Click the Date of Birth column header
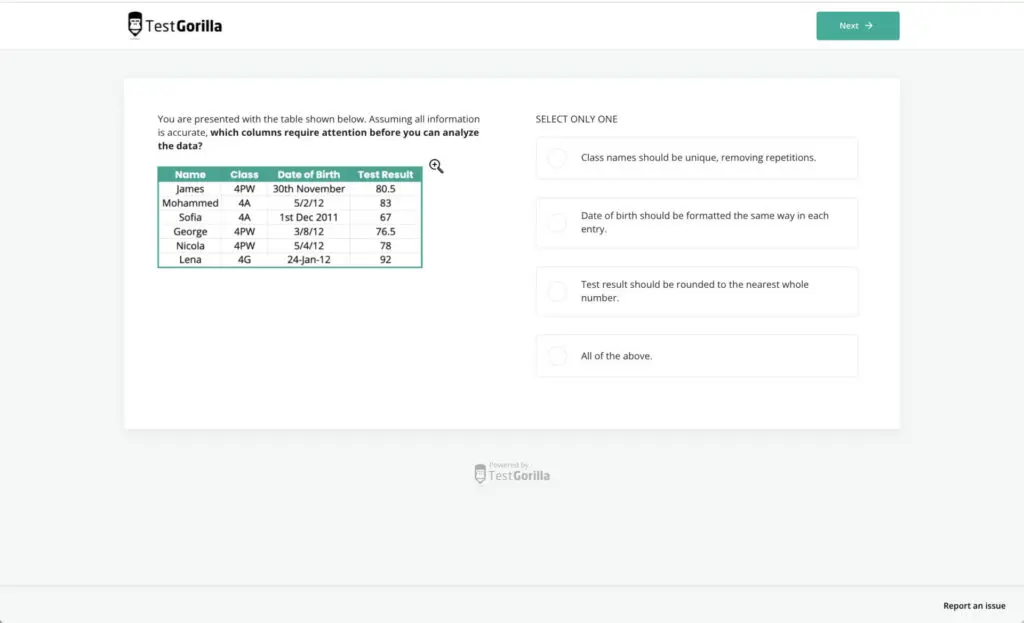1024x623 pixels. click(x=308, y=173)
